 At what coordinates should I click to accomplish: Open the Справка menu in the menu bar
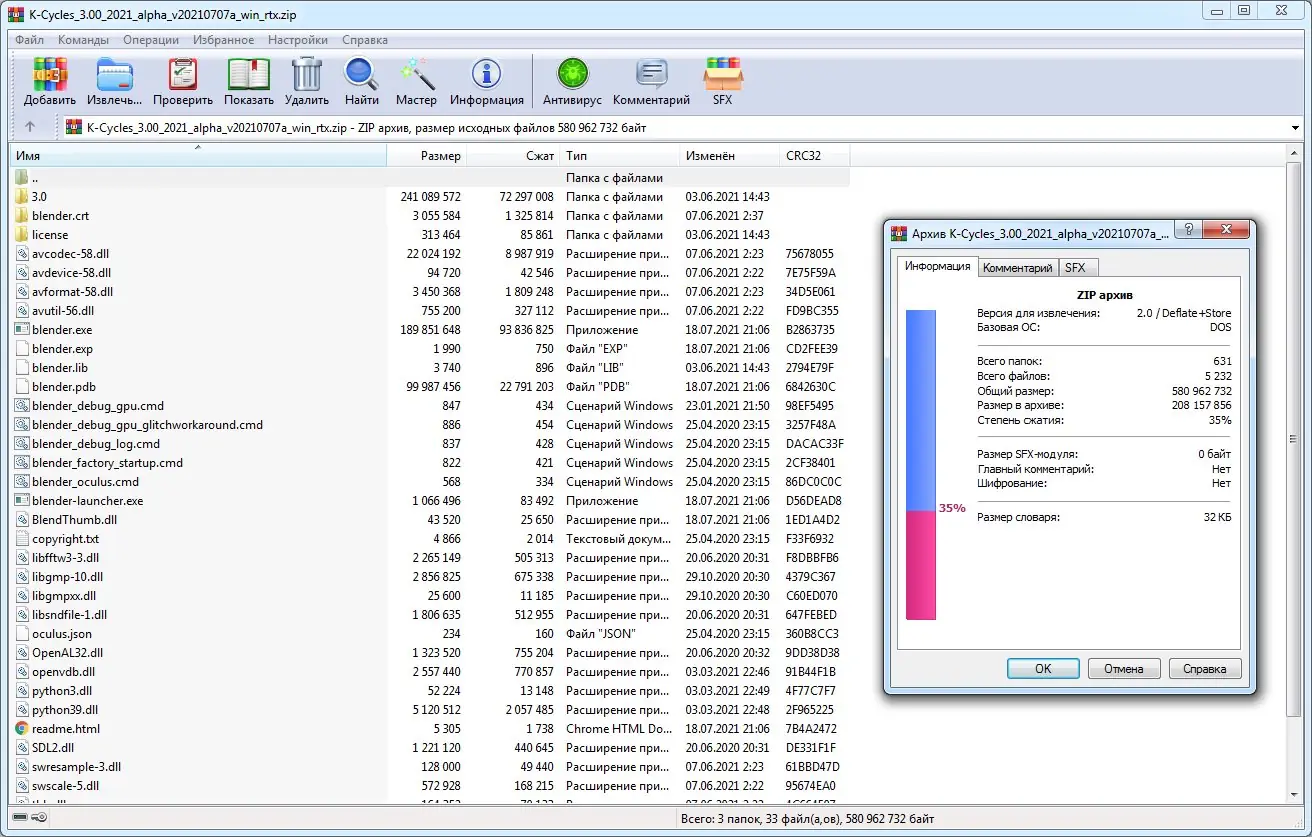click(x=365, y=40)
